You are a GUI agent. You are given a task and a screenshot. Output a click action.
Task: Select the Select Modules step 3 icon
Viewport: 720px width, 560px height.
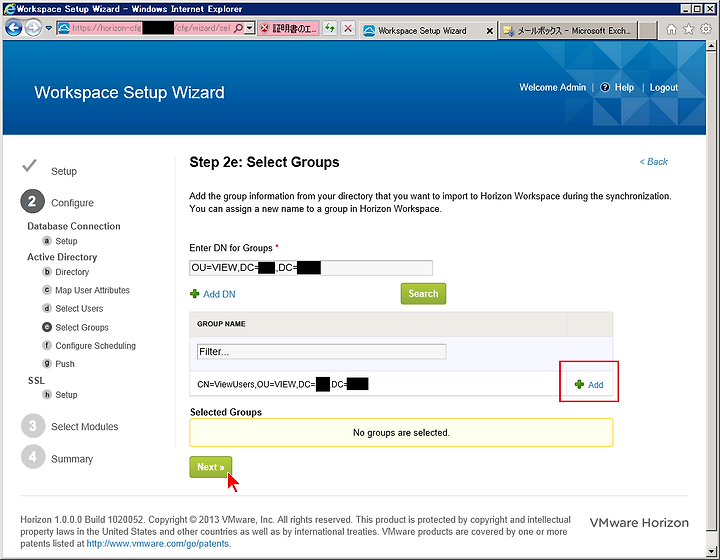coord(33,426)
